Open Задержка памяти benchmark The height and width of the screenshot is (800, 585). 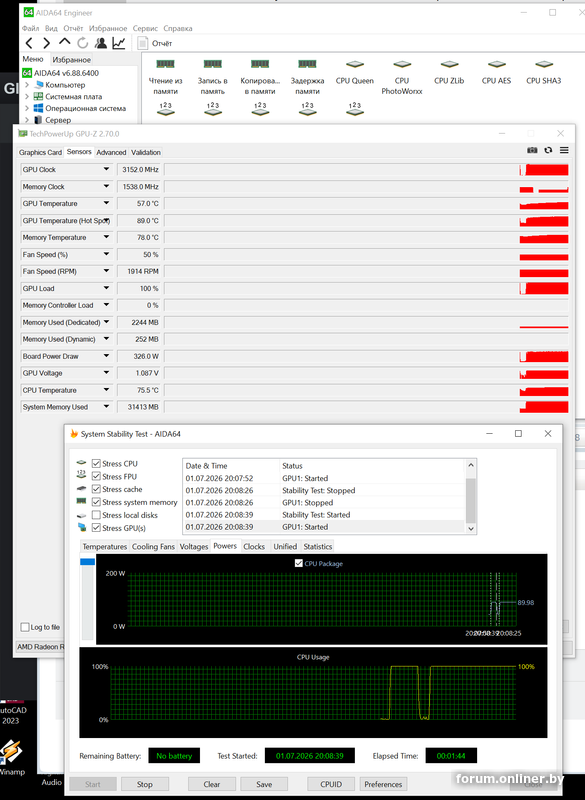coord(307,77)
